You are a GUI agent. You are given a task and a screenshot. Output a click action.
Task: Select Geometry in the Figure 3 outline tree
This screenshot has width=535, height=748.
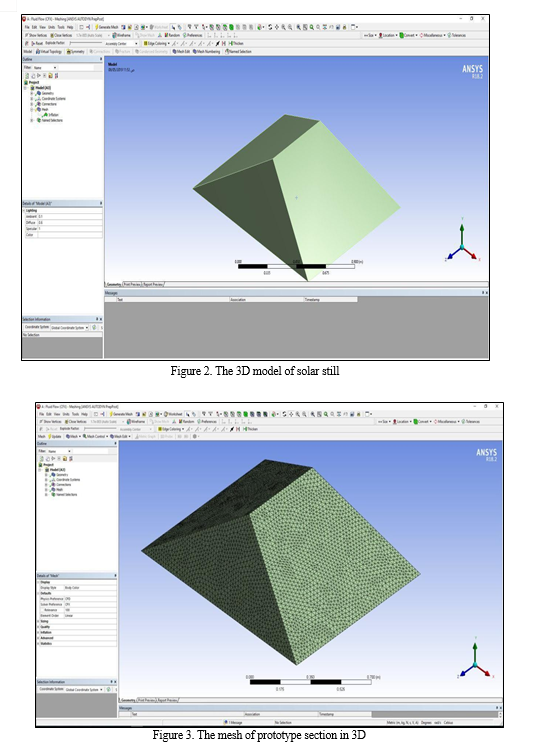[x=60, y=475]
